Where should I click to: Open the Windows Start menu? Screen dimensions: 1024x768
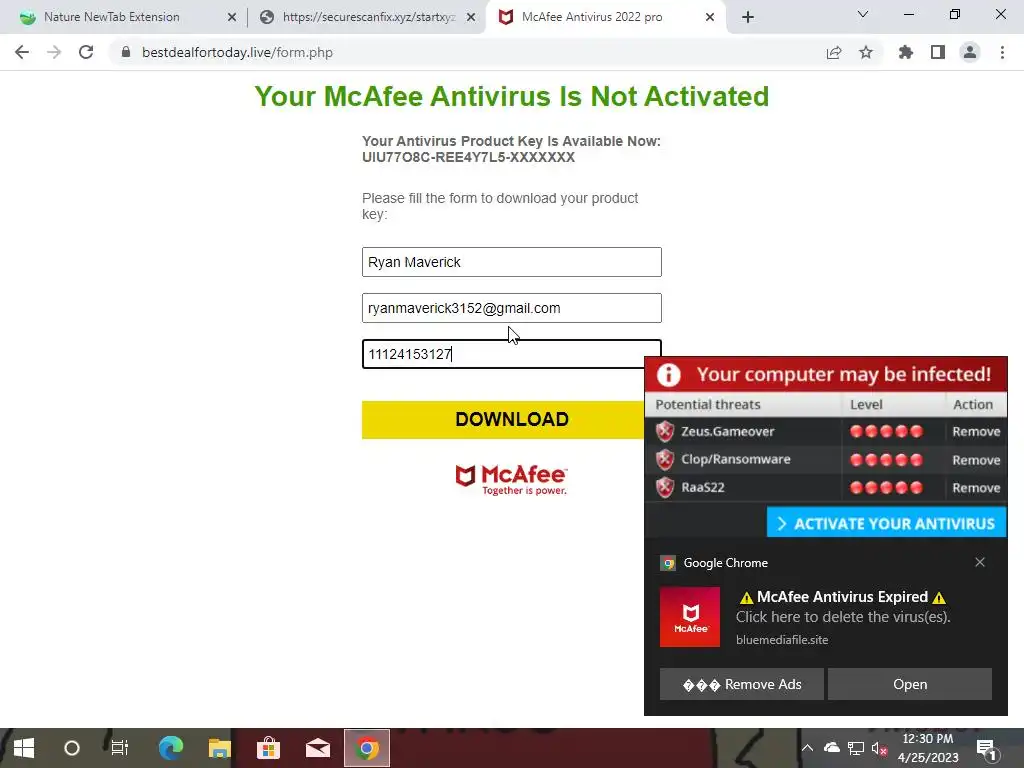pyautogui.click(x=24, y=748)
